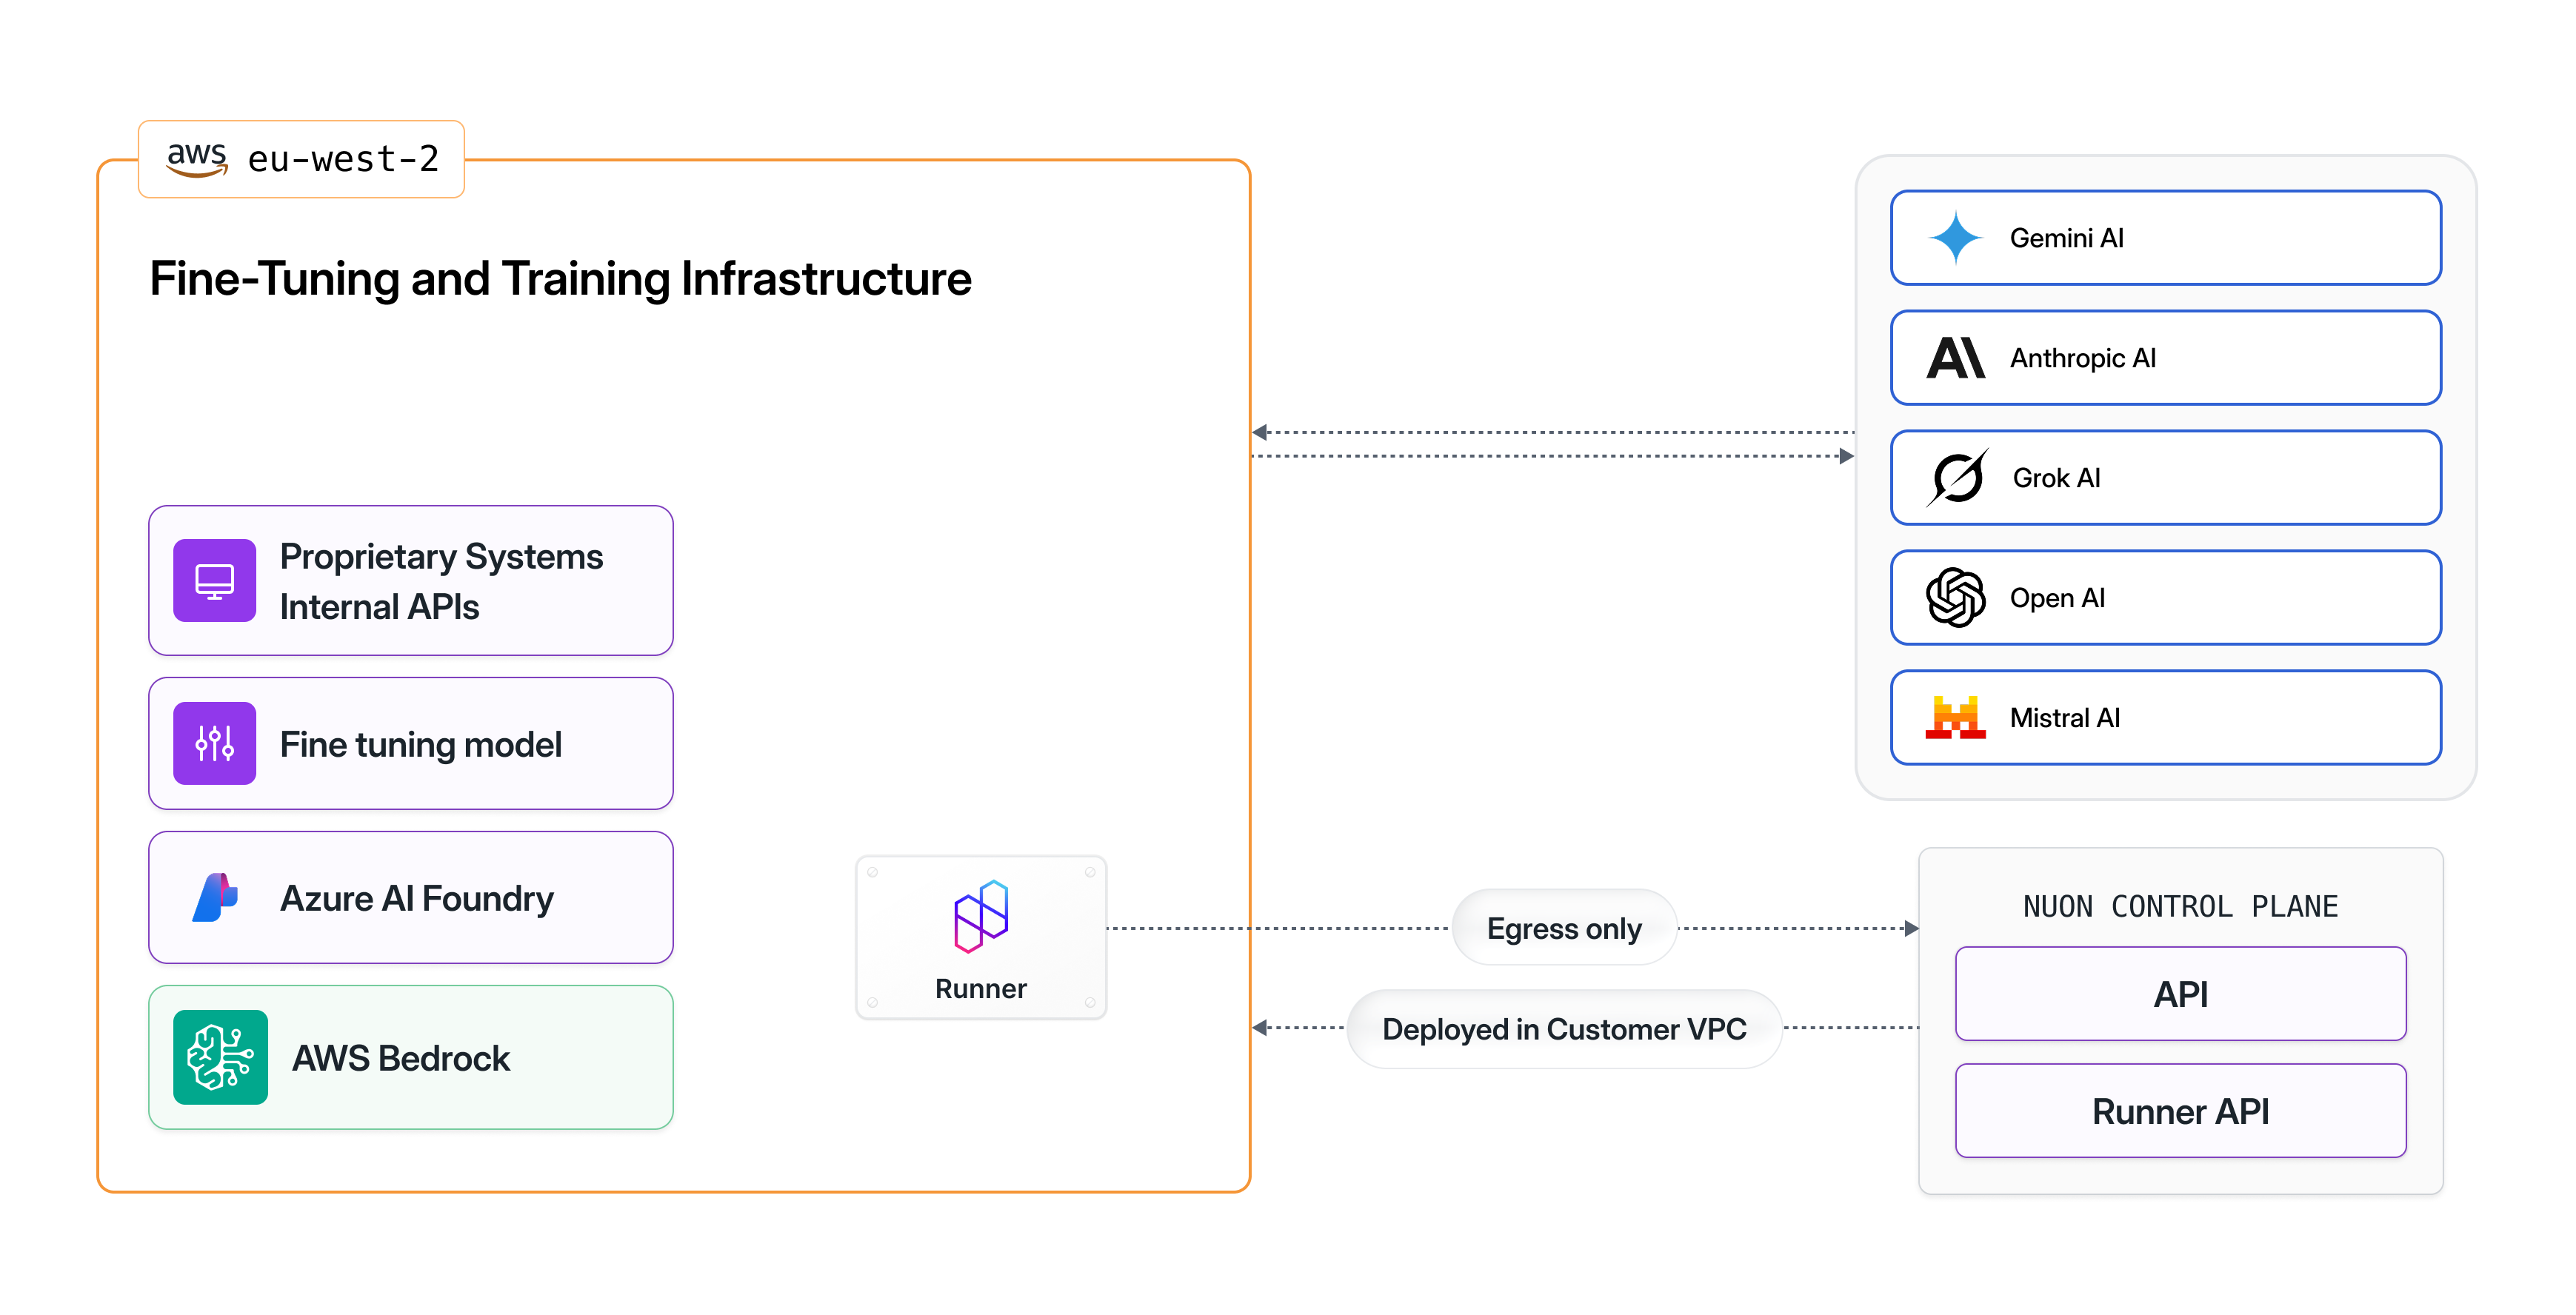Select the Runner API box
Image resolution: width=2576 pixels, height=1315 pixels.
point(2180,1111)
